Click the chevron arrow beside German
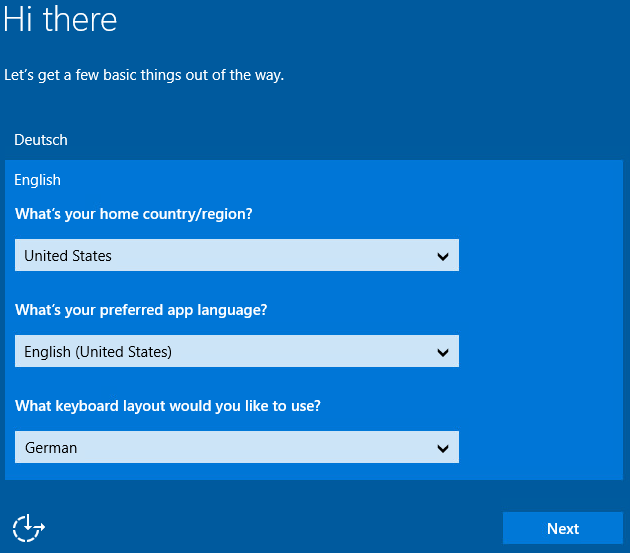The image size is (630, 553). [x=443, y=448]
